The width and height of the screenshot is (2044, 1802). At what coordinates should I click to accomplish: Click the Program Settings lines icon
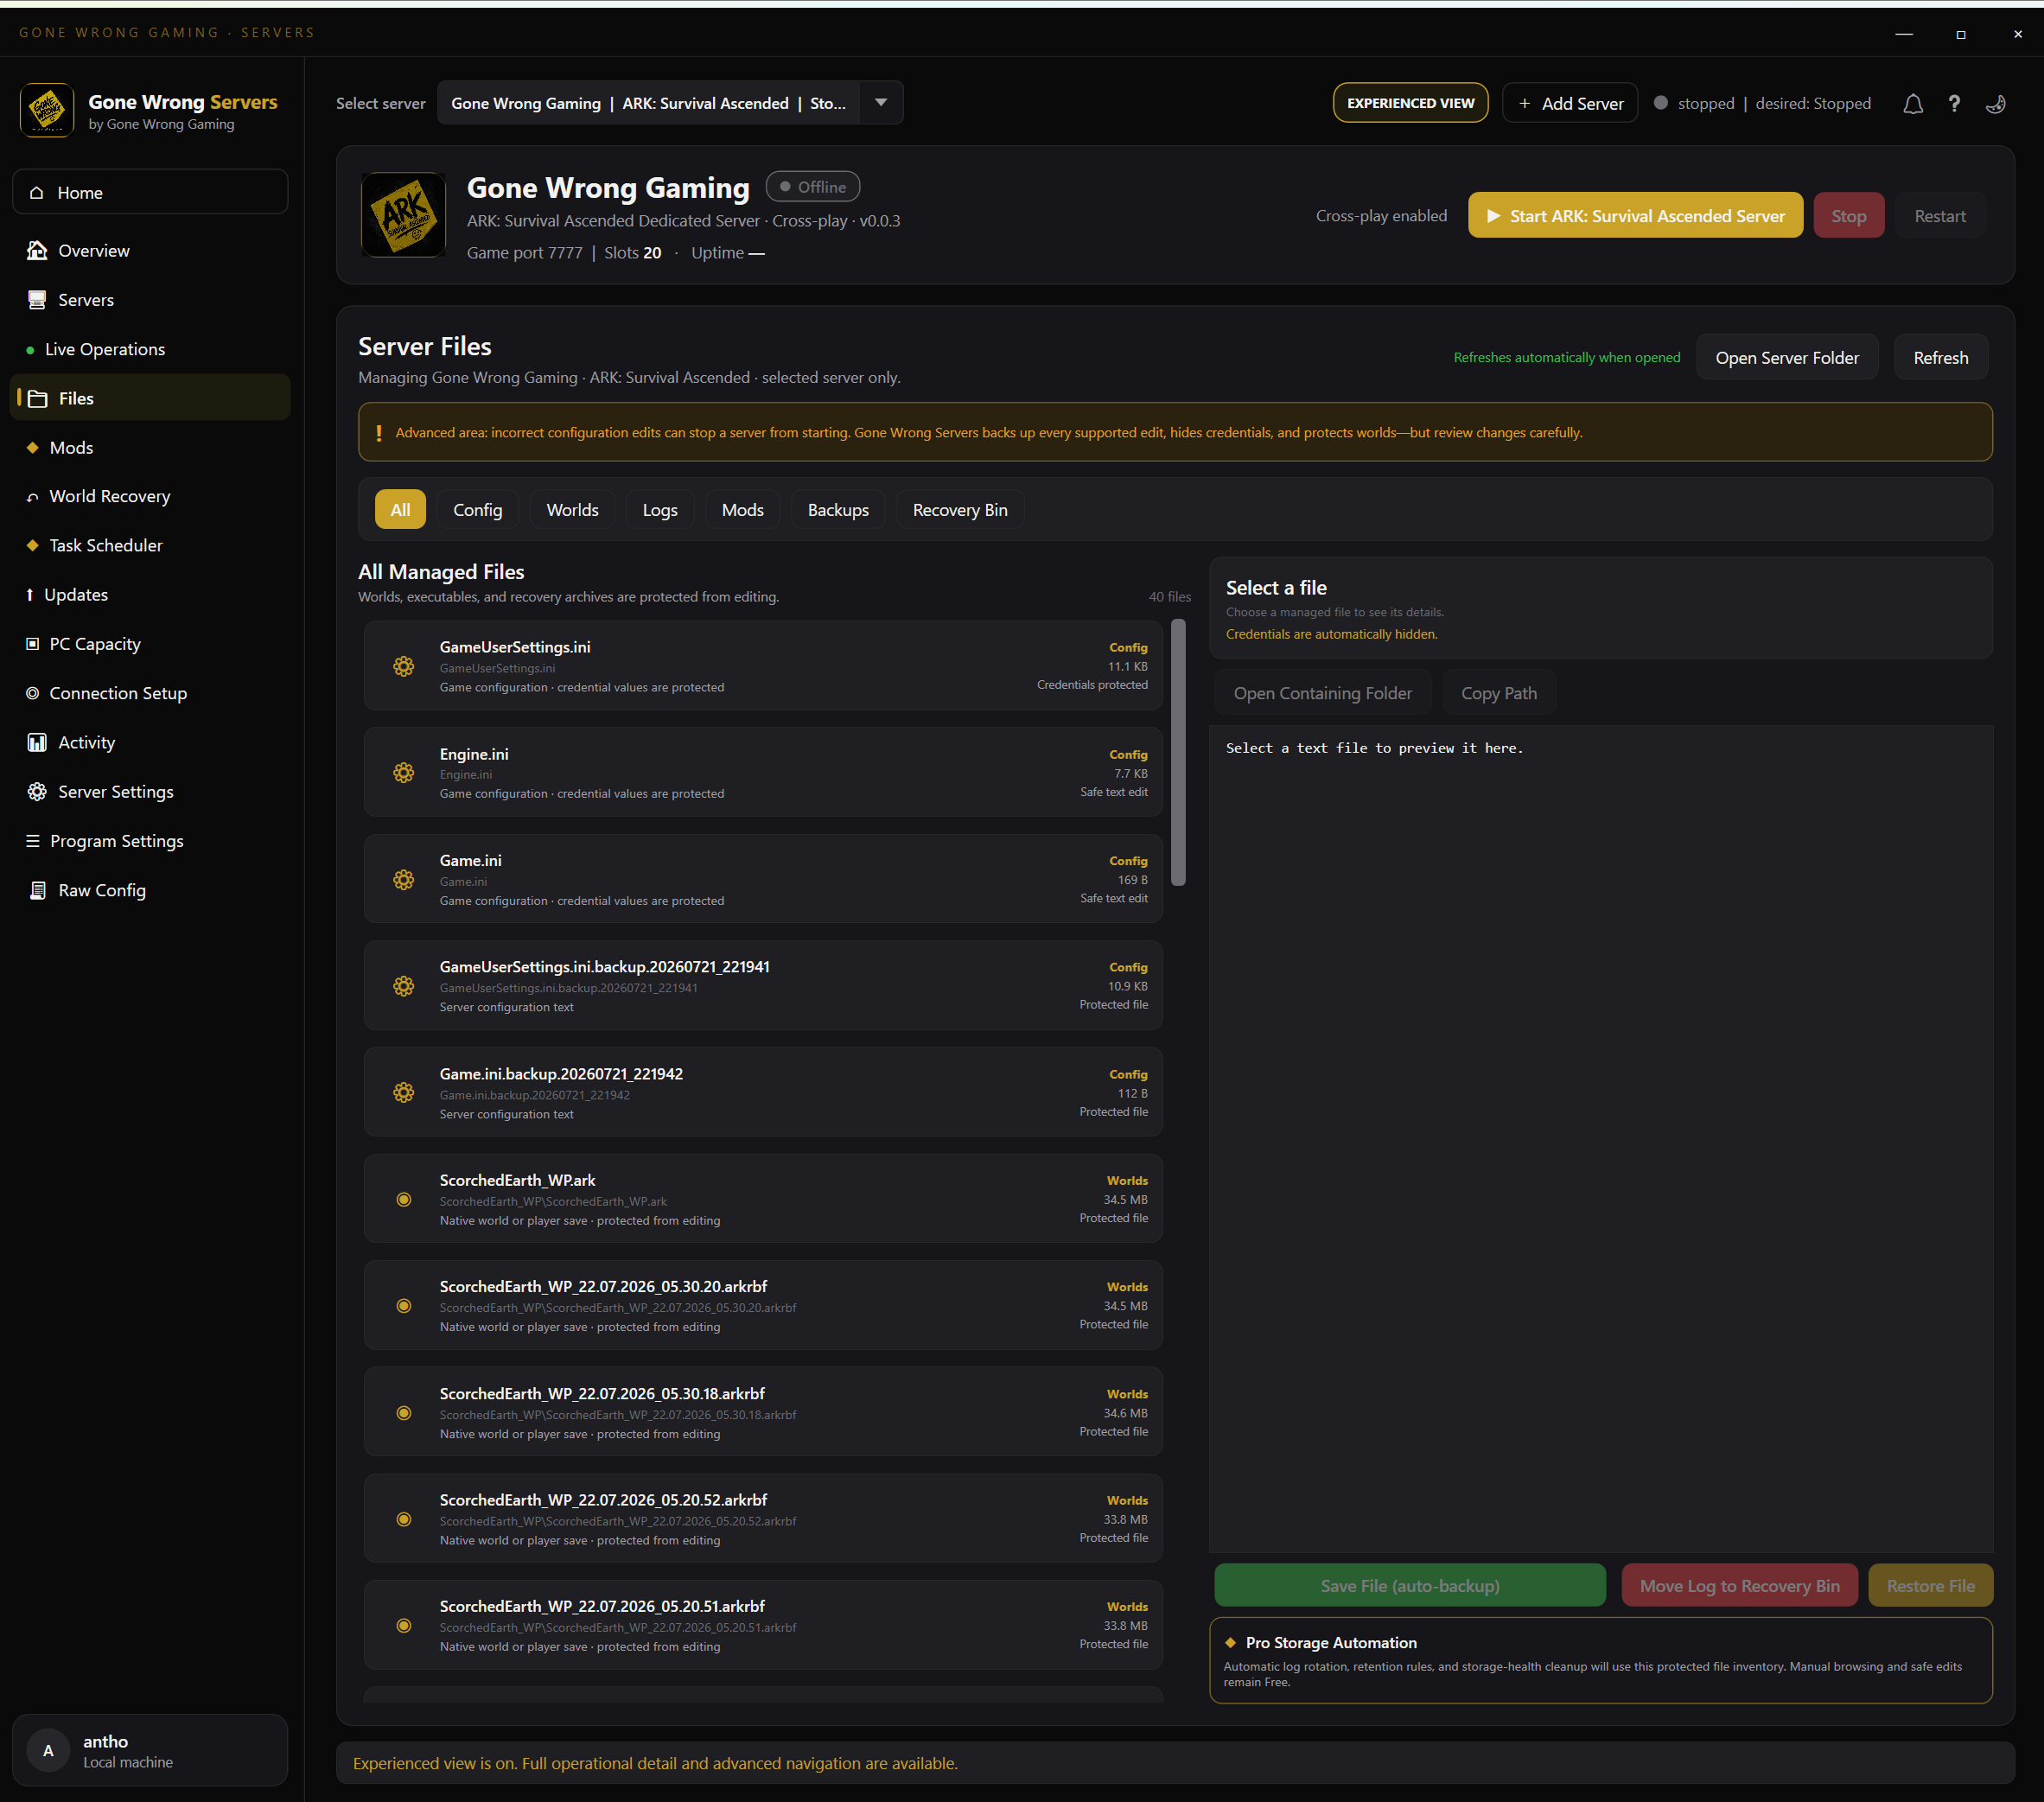click(x=33, y=840)
